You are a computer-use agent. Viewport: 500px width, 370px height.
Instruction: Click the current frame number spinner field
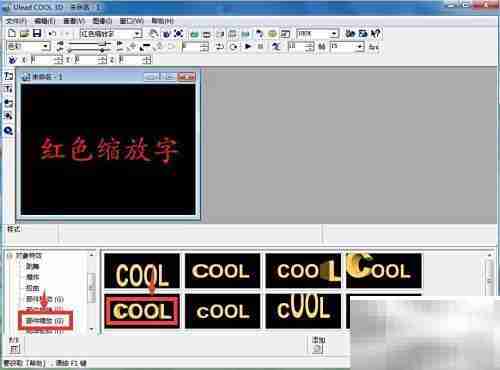click(196, 47)
